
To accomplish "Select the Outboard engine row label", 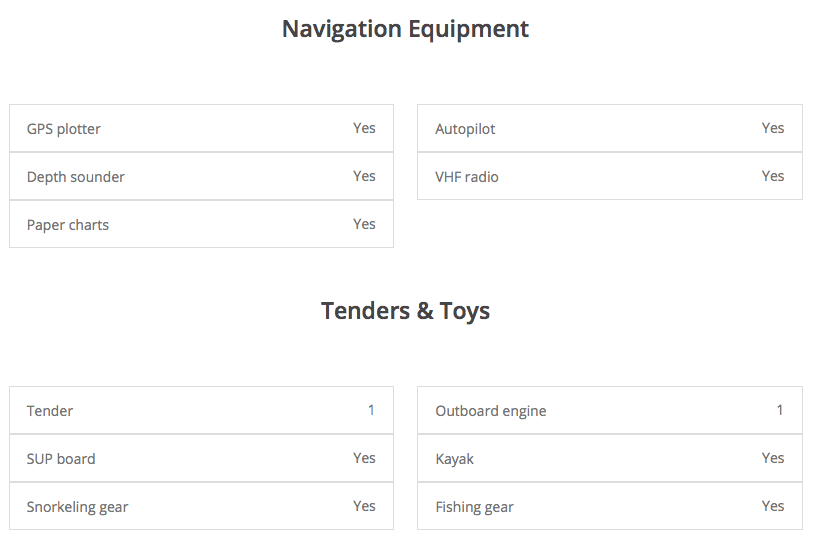I will [491, 411].
